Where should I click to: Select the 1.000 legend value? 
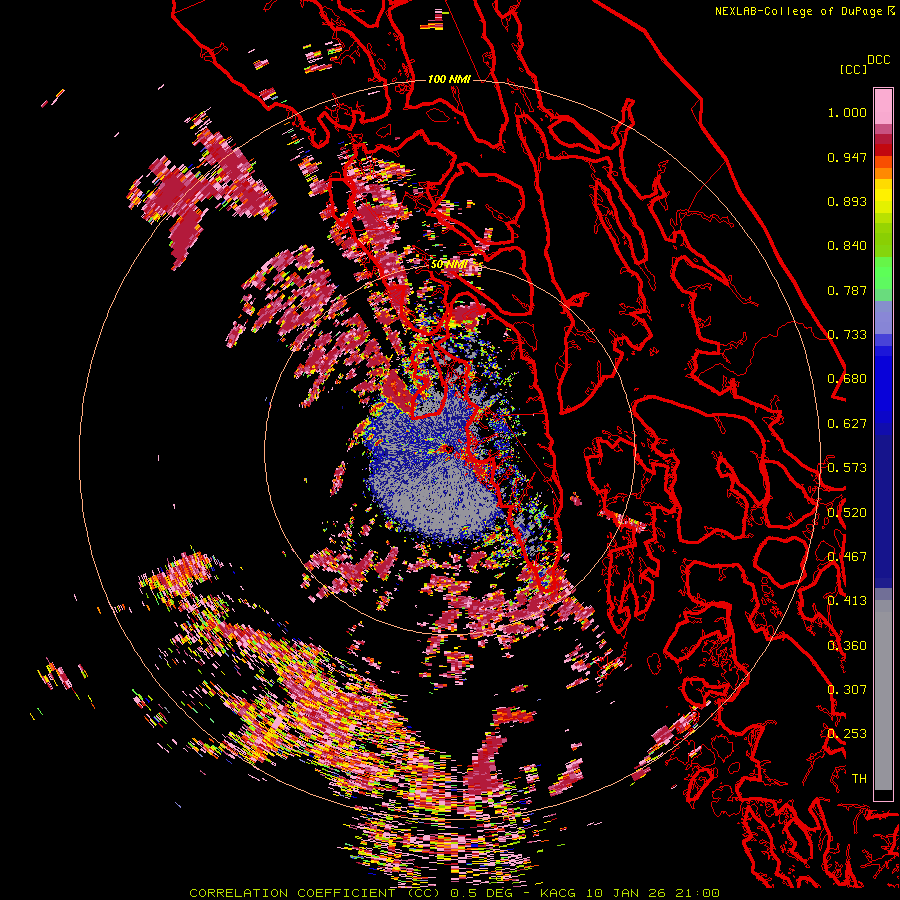coord(847,112)
